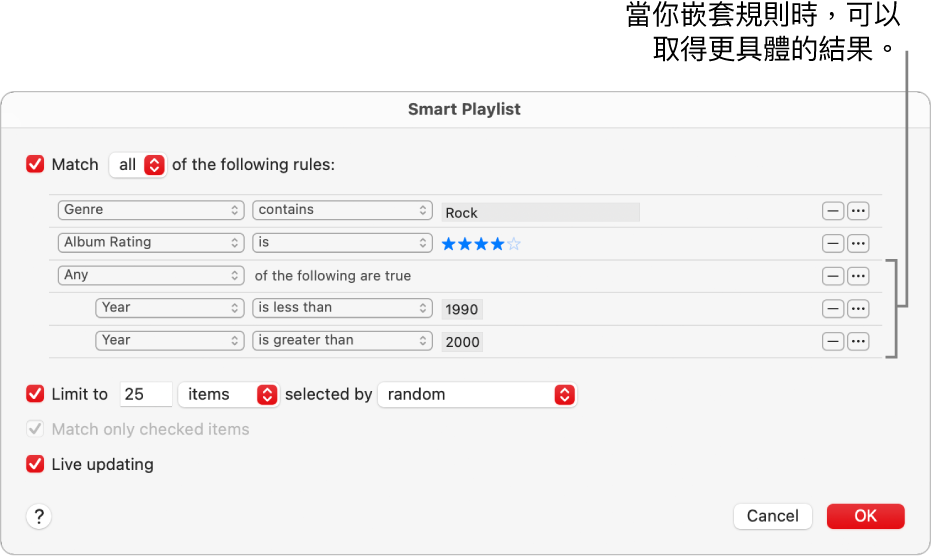Open the 'is less than' condition dropdown
This screenshot has width=931, height=556.
[342, 308]
